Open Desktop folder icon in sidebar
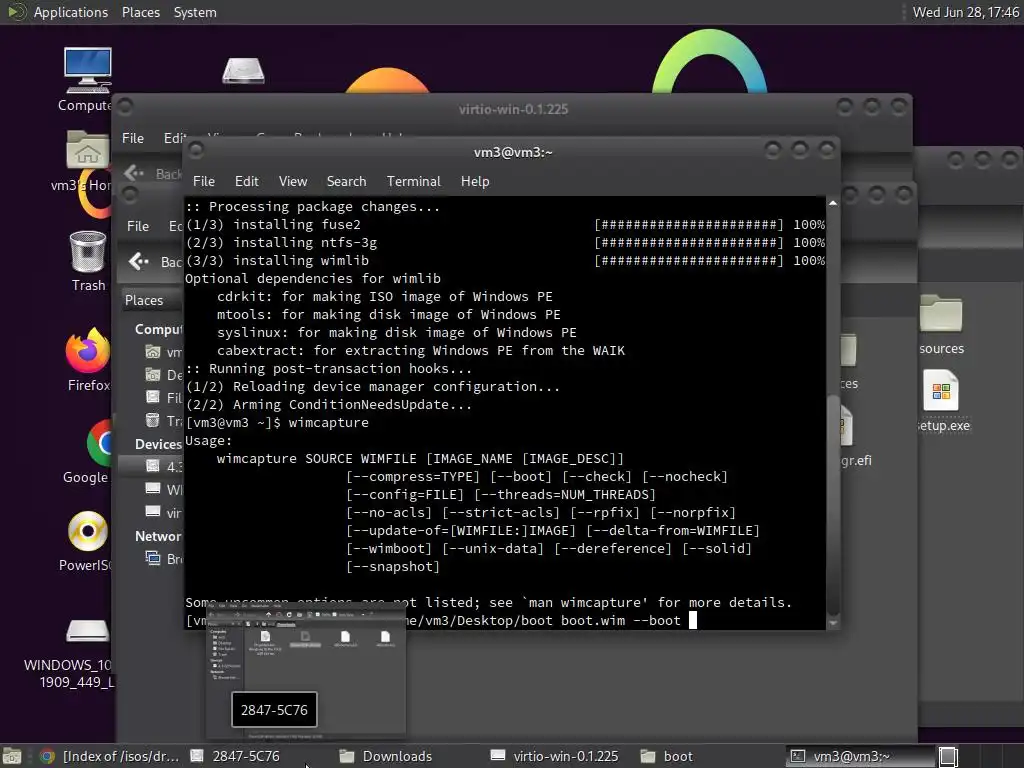This screenshot has width=1024, height=768. (152, 375)
